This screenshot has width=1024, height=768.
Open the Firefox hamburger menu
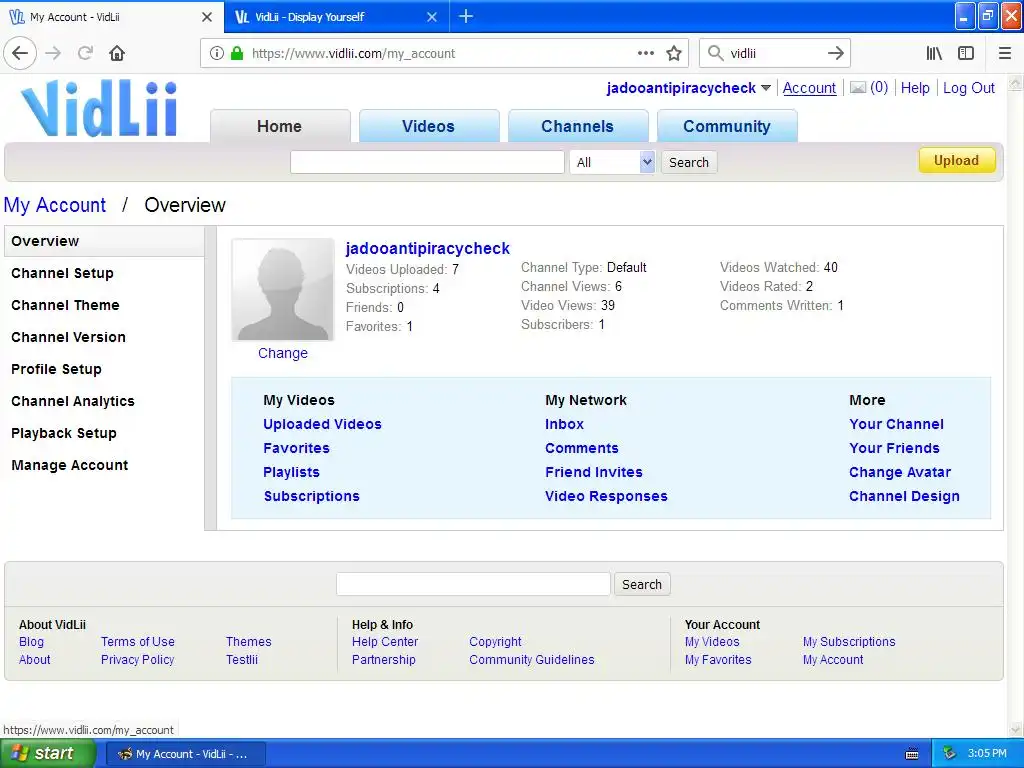(1005, 54)
